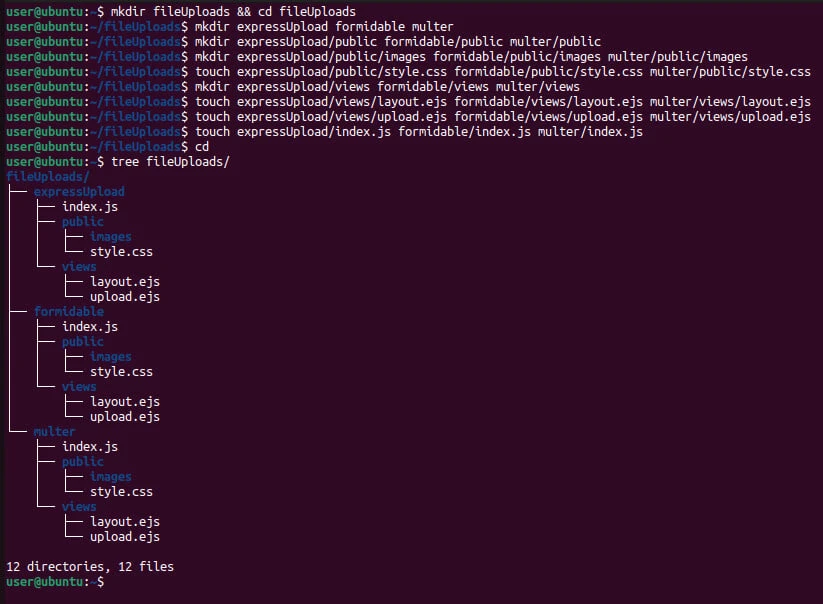Select the views folder inside multer
The width and height of the screenshot is (823, 604).
(x=79, y=506)
